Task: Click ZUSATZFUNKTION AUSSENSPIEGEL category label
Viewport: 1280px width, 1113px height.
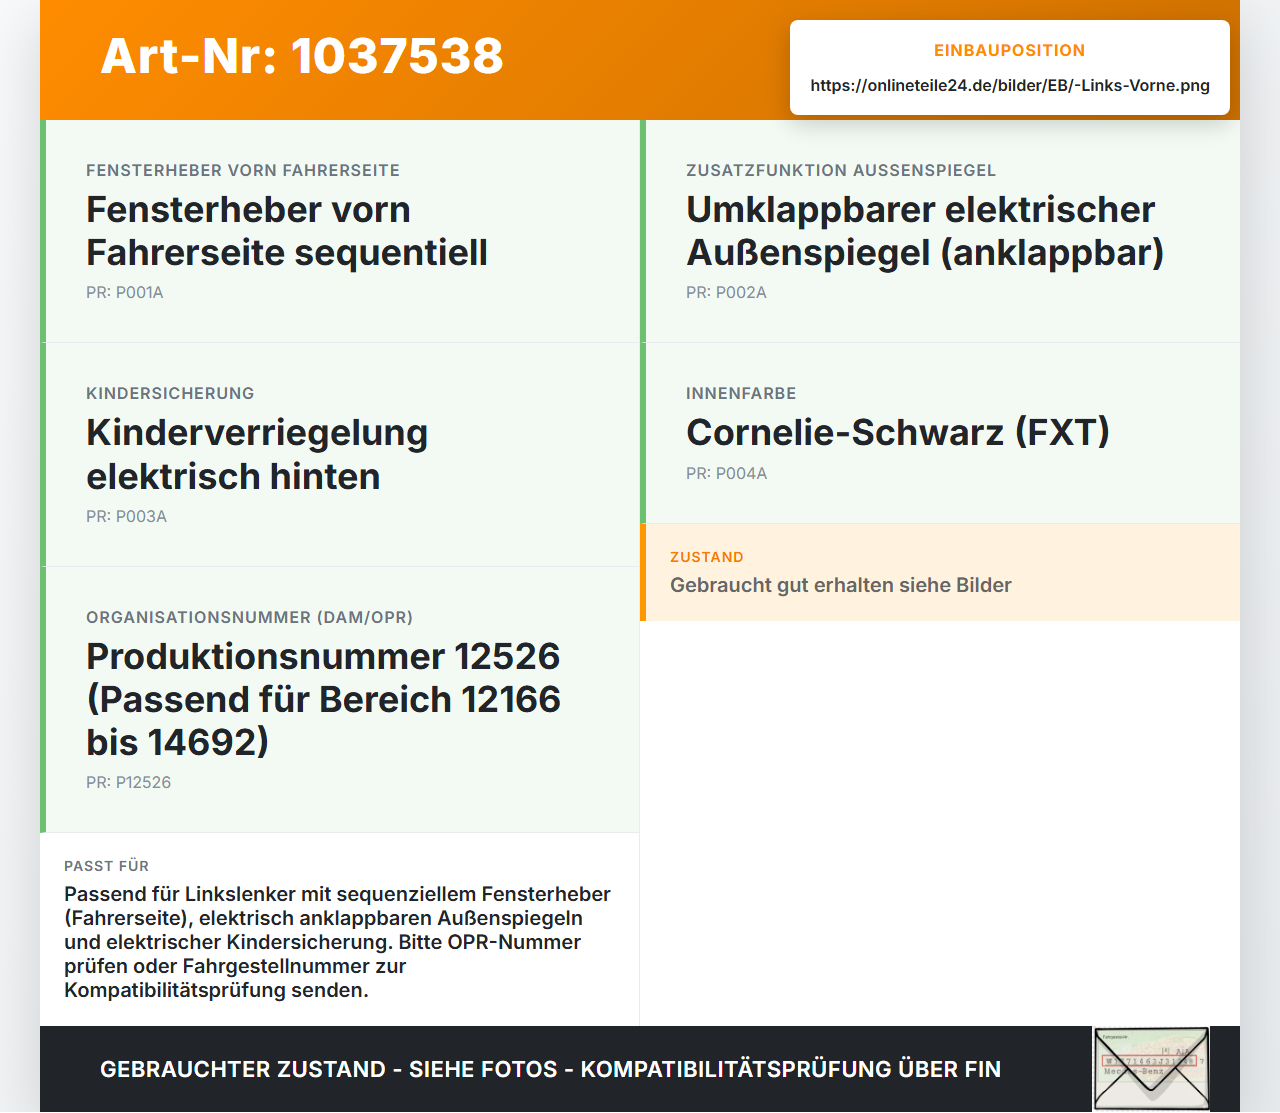Action: tap(841, 171)
